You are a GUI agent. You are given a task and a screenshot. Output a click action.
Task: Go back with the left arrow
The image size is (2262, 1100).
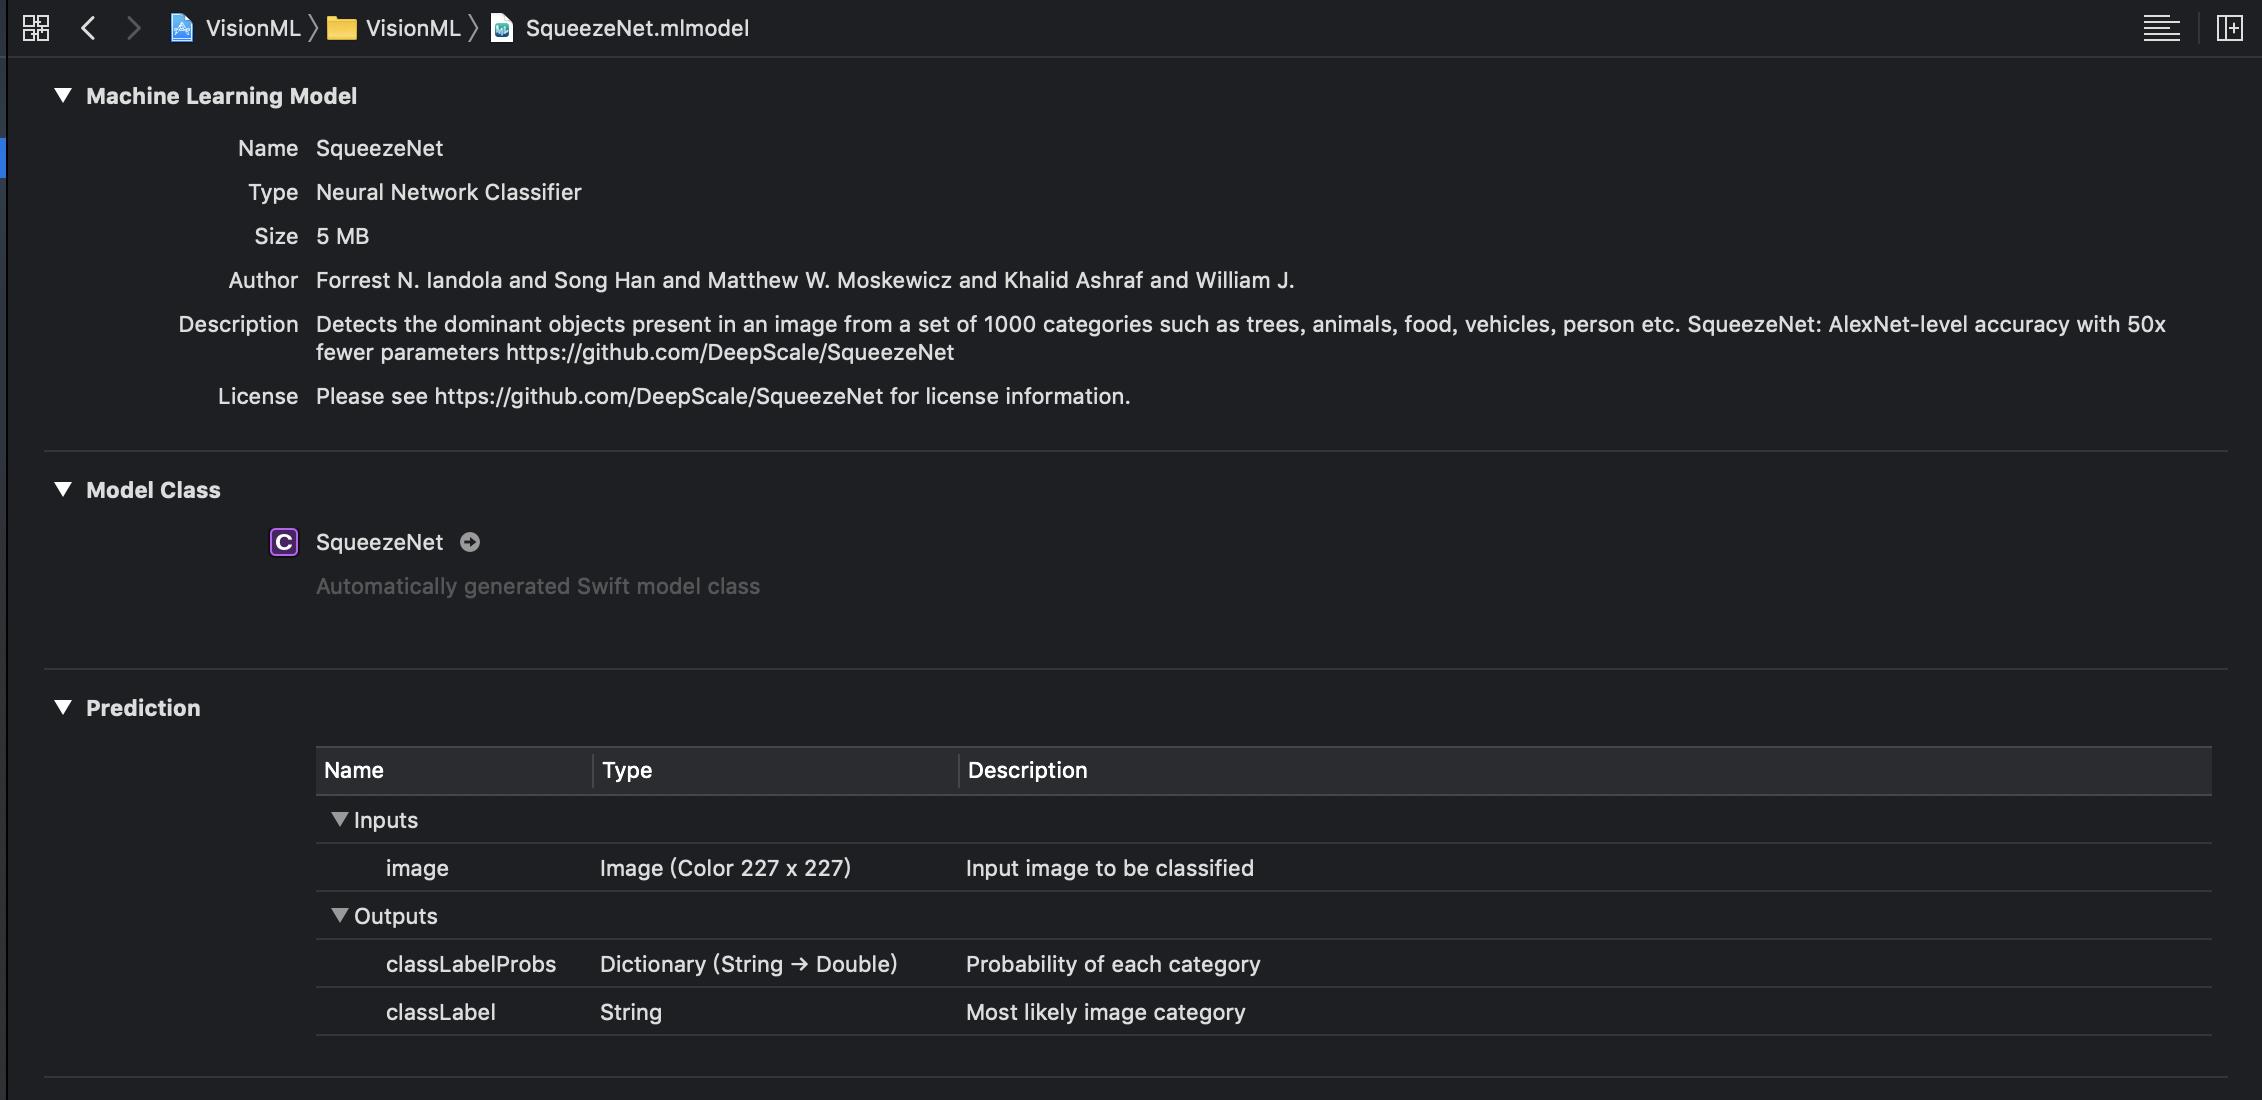coord(88,28)
